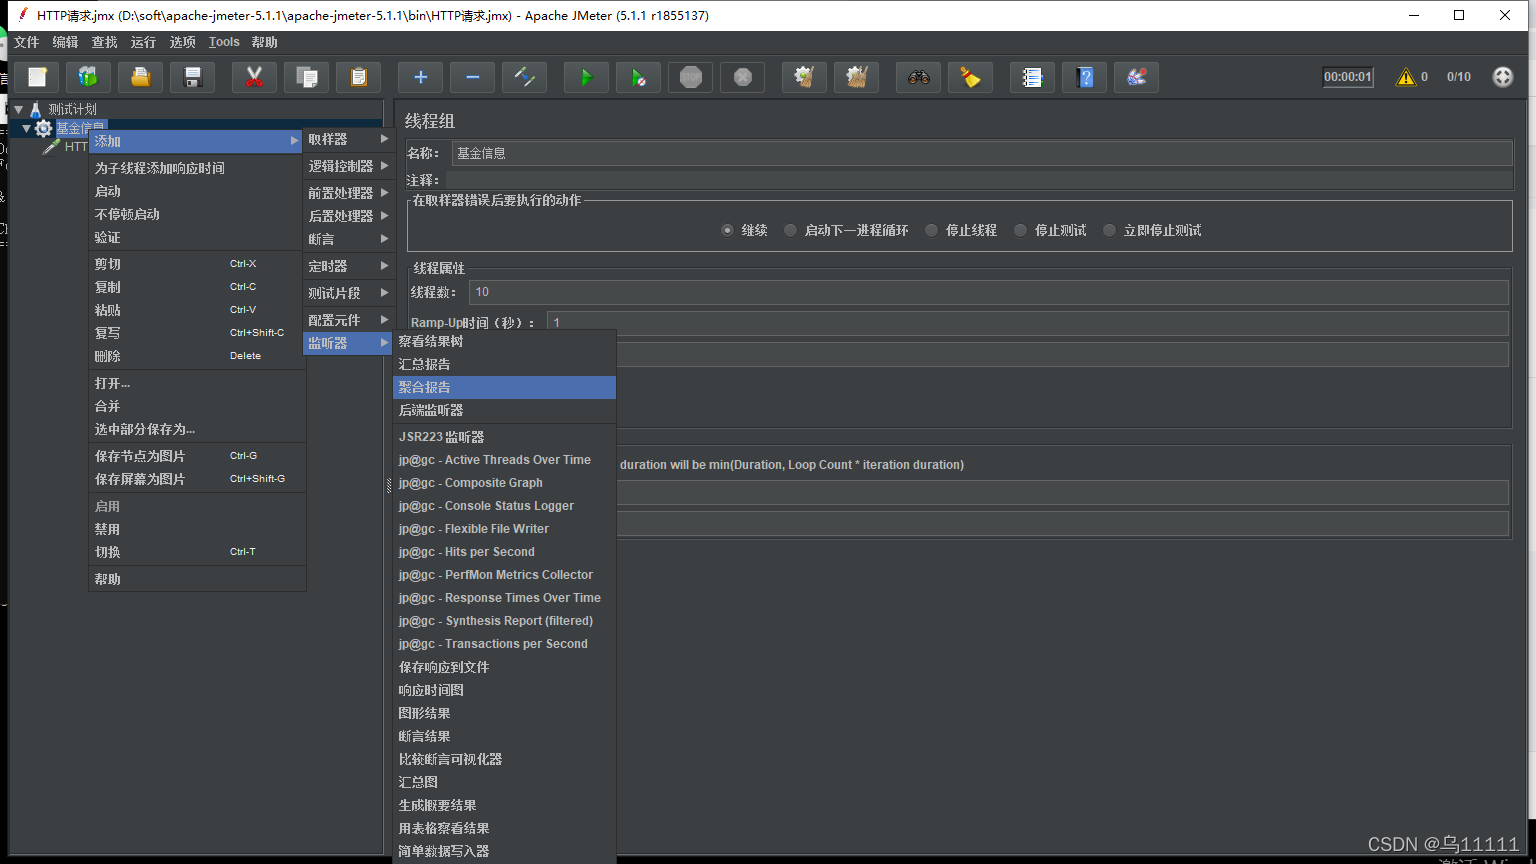This screenshot has width=1536, height=864.
Task: Click the Toggle enable/disable toolbar icon
Action: point(525,77)
